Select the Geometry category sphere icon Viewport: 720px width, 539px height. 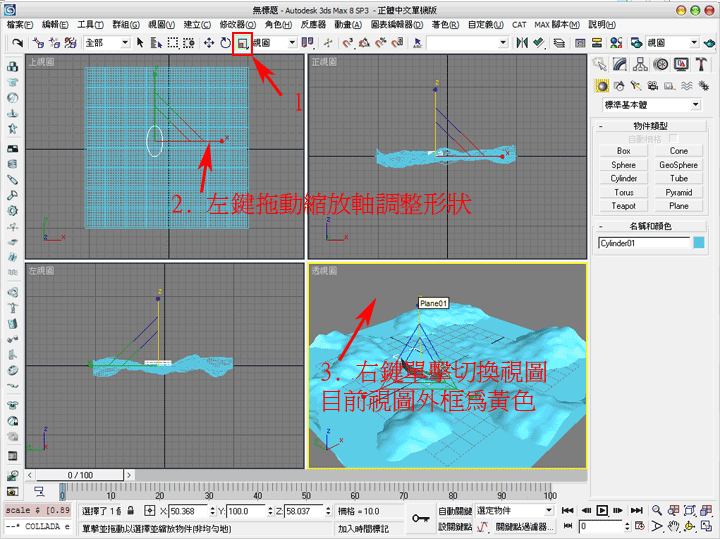pyautogui.click(x=602, y=86)
